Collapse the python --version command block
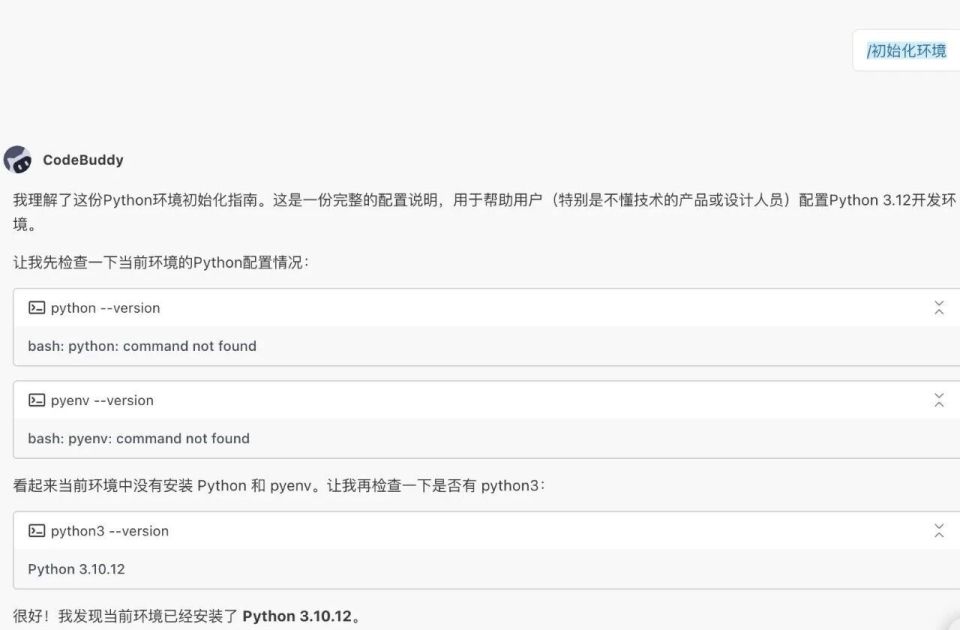Viewport: 960px width, 630px height. click(939, 308)
